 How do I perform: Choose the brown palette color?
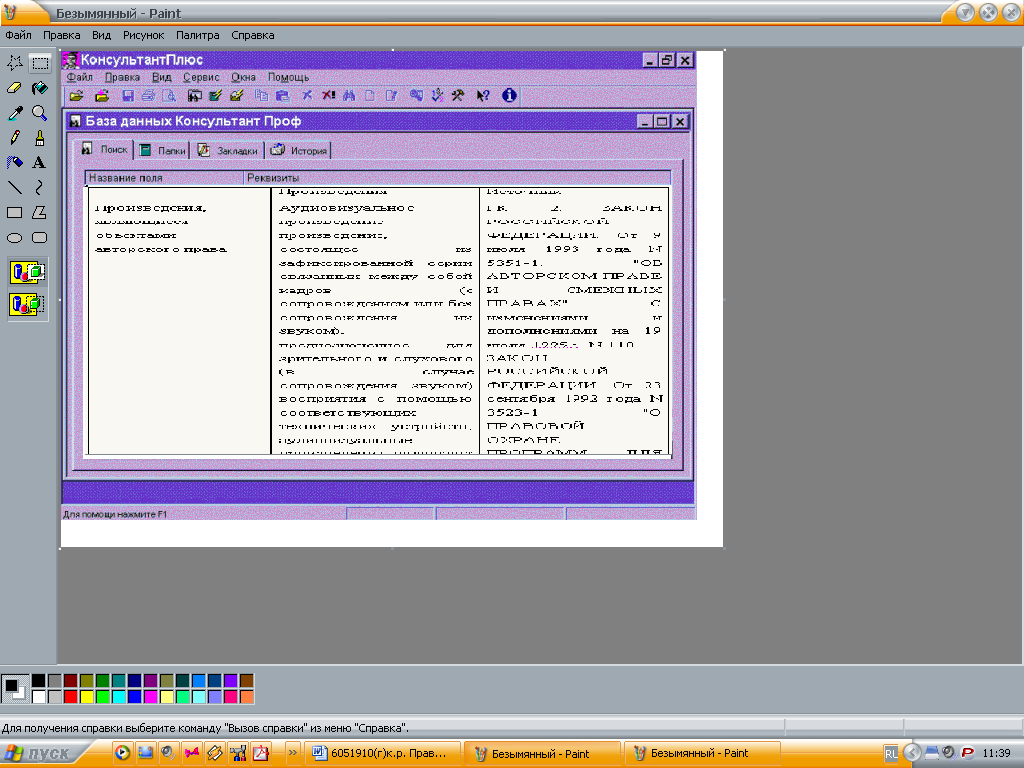point(246,681)
